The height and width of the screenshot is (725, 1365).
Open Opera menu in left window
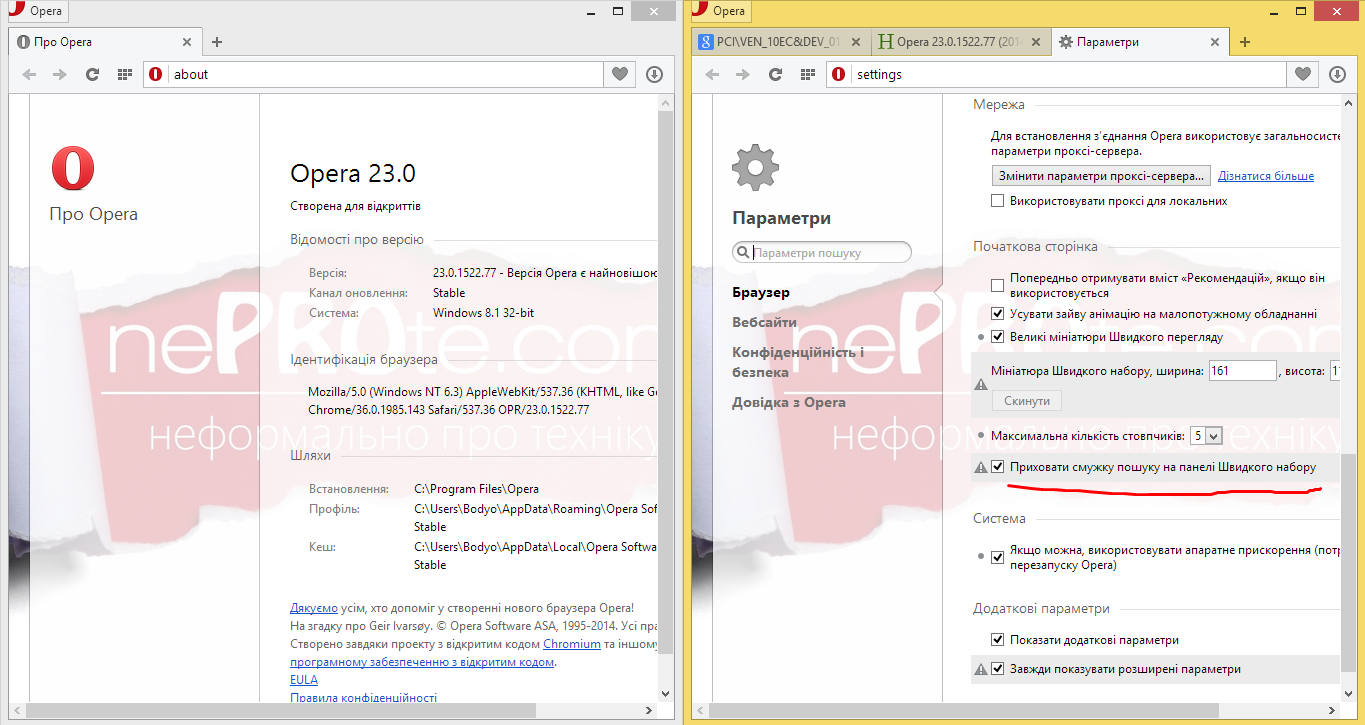click(38, 12)
